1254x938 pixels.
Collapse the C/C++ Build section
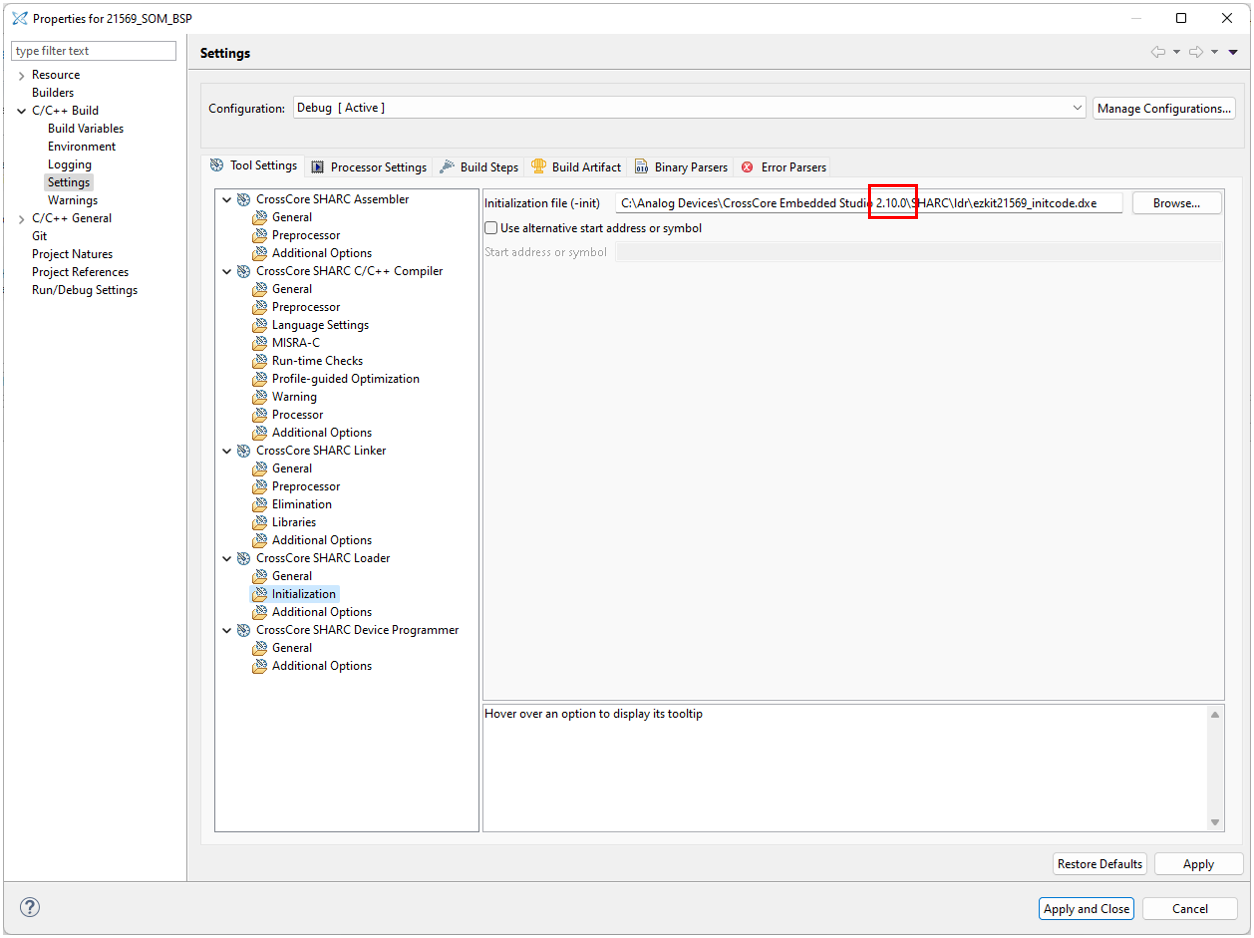click(22, 111)
